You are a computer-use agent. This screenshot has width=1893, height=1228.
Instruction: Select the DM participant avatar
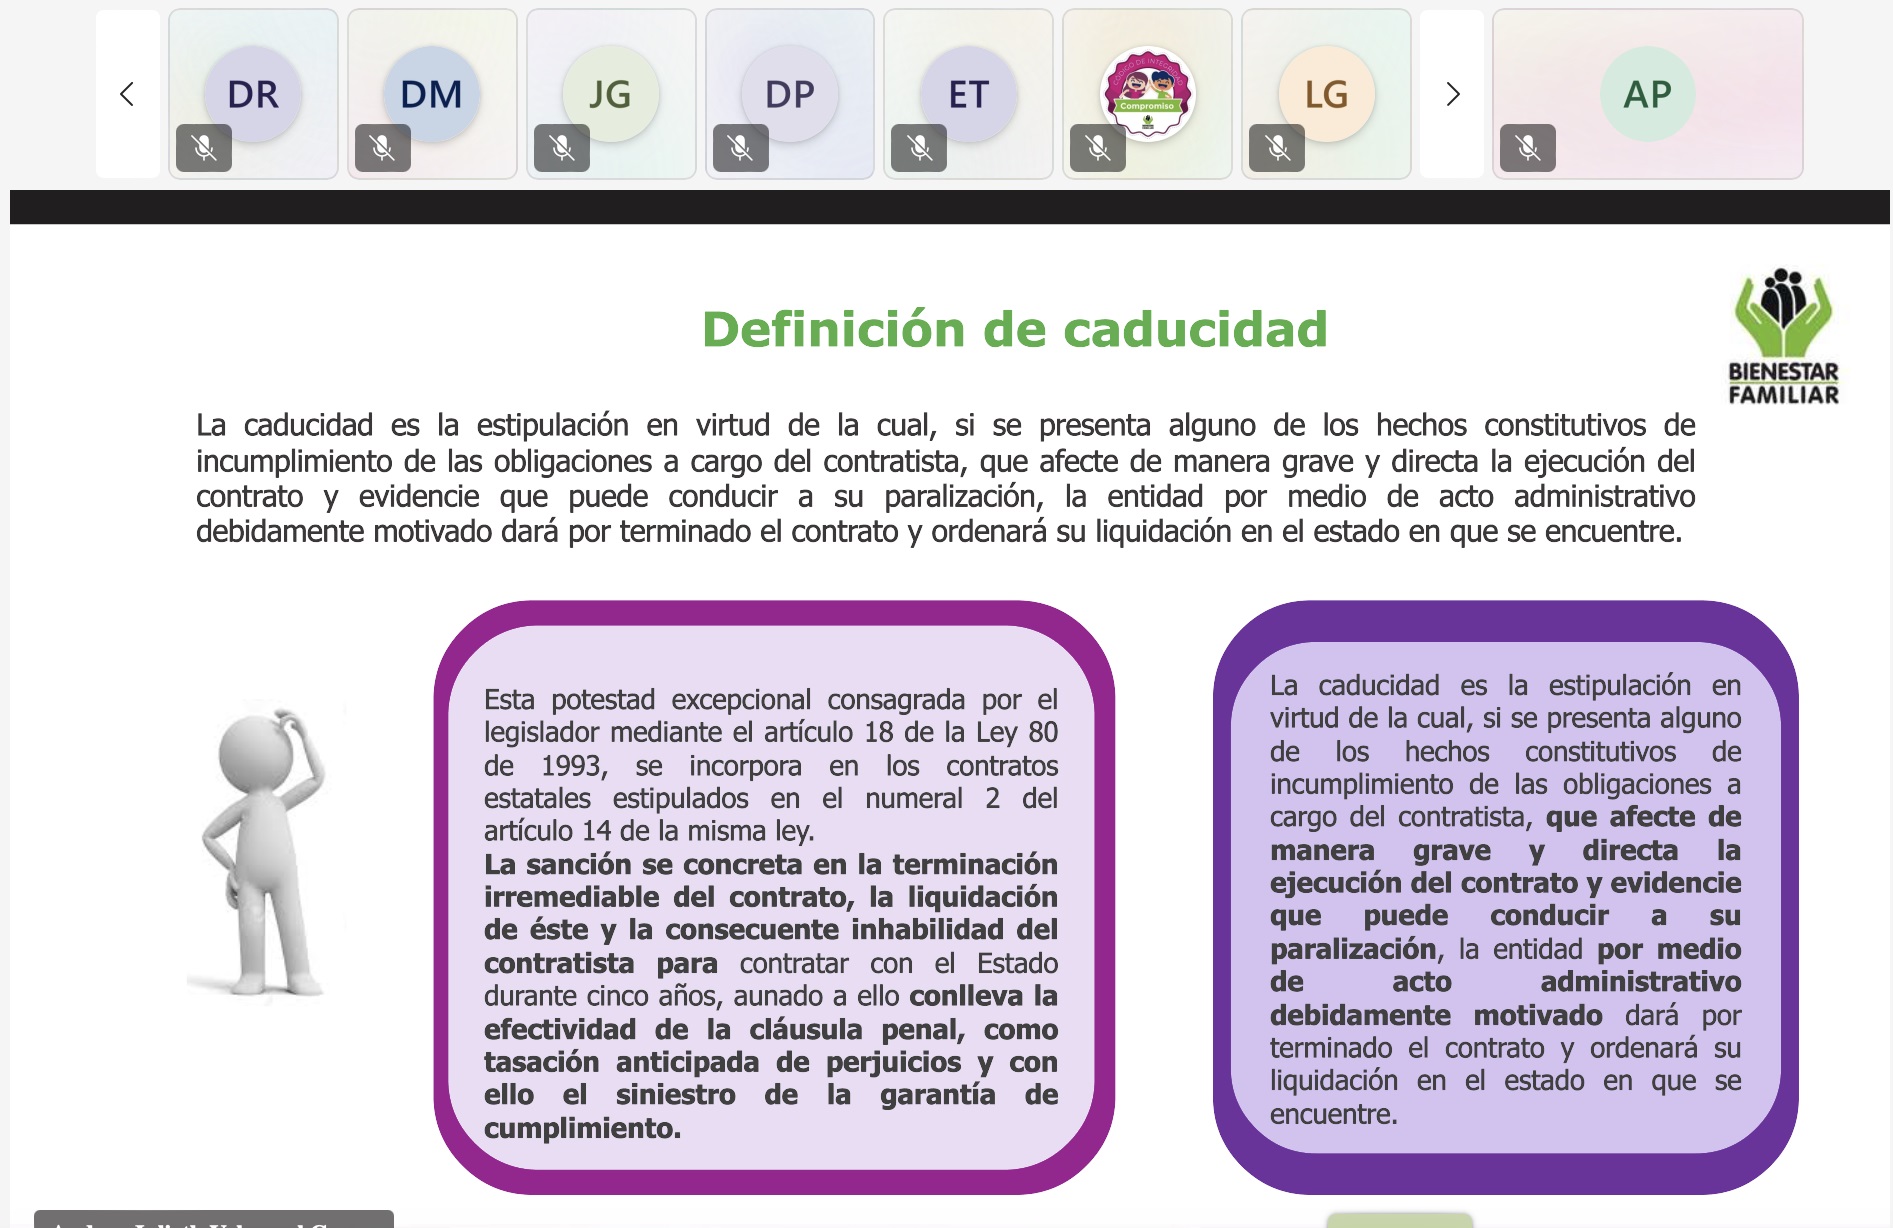[x=432, y=94]
